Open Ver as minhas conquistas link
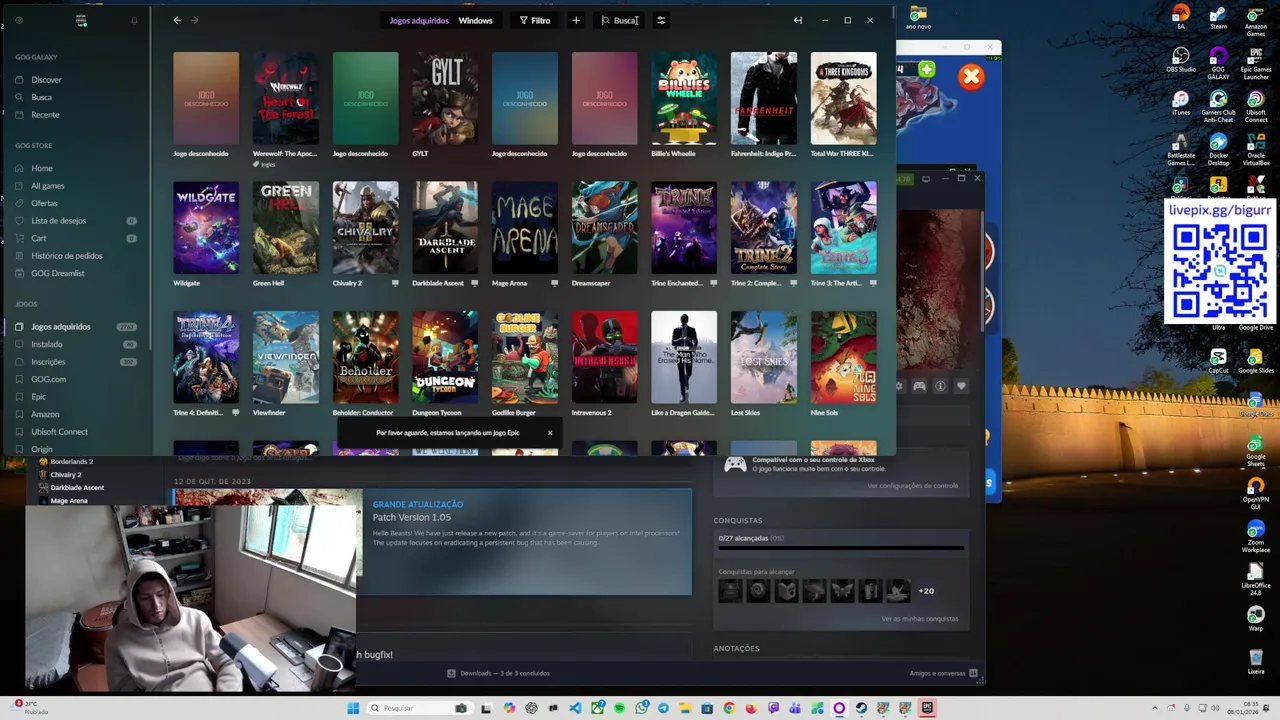 click(919, 619)
